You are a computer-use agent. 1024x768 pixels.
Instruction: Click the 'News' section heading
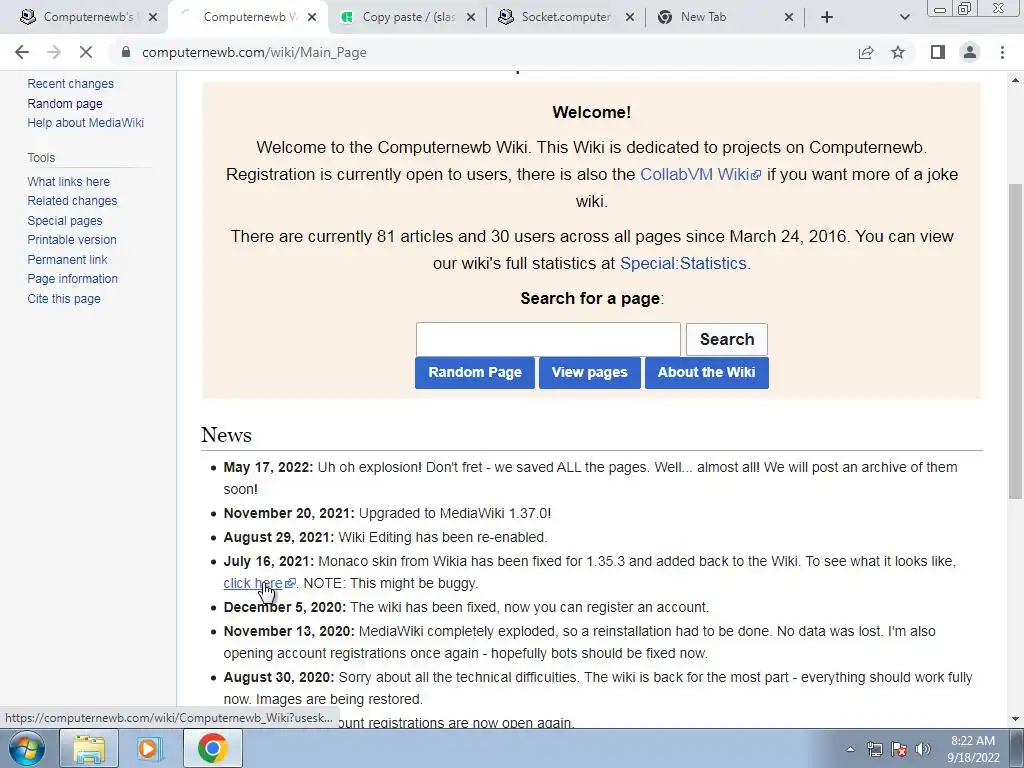[x=226, y=435]
